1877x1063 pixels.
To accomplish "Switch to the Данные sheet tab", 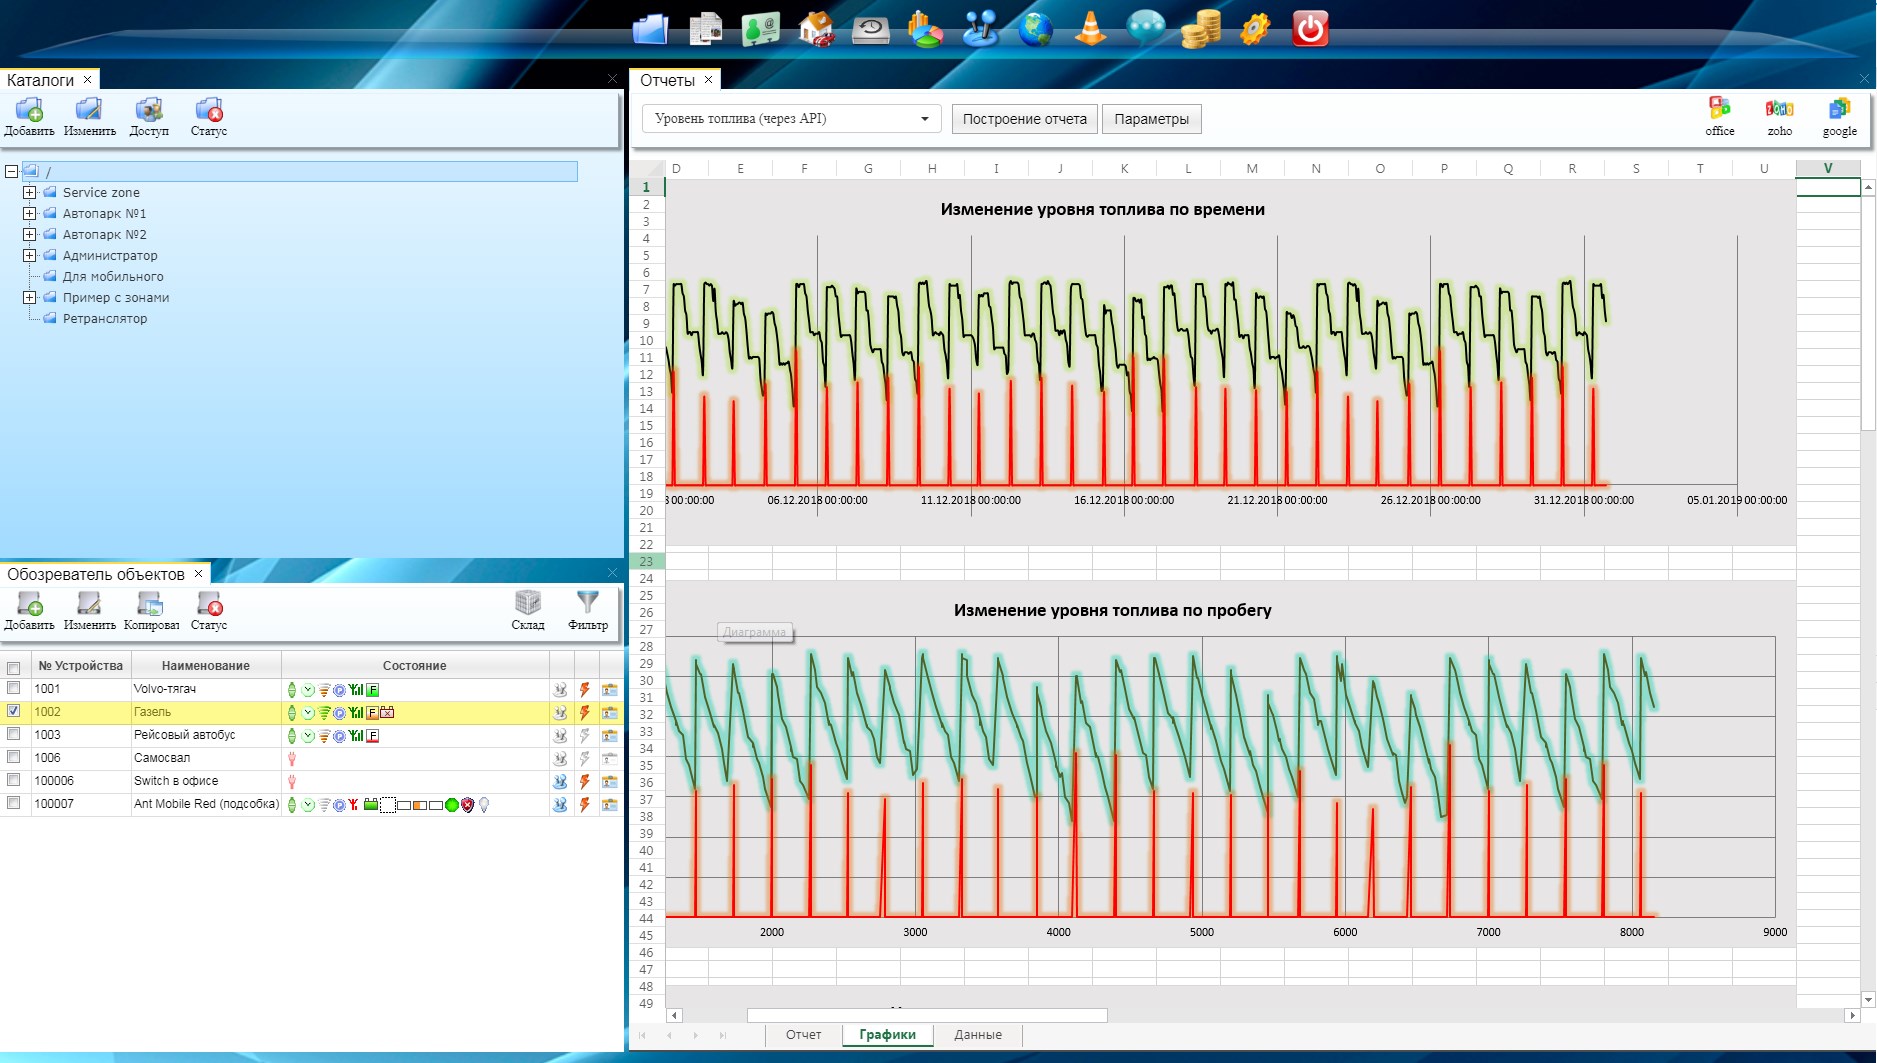I will coord(978,1035).
